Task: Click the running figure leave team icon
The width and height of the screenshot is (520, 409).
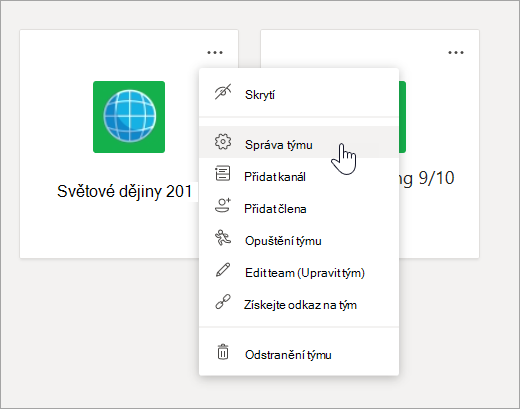Action: click(x=223, y=238)
